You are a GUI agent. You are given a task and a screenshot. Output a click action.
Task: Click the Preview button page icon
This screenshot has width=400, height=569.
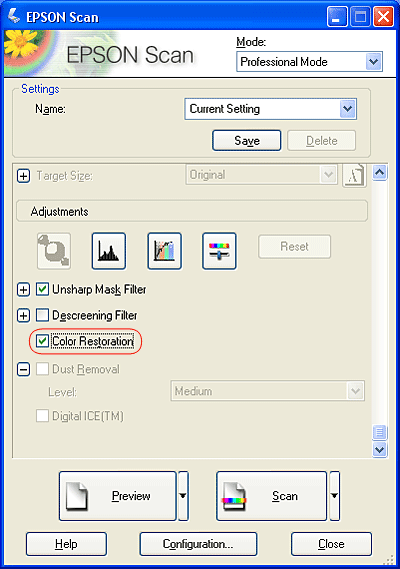(77, 496)
